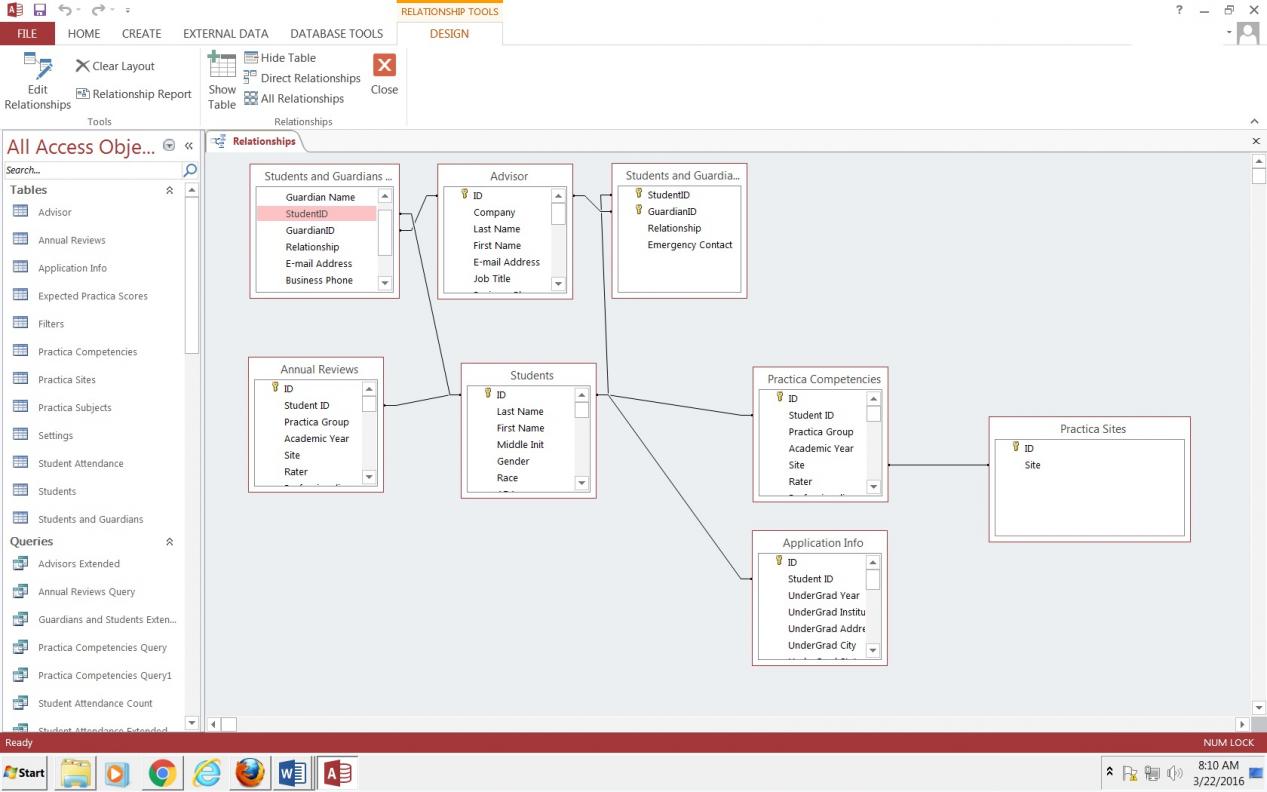Open the EXTERNAL DATA ribbon tab
This screenshot has height=792, width=1267.
tap(225, 33)
